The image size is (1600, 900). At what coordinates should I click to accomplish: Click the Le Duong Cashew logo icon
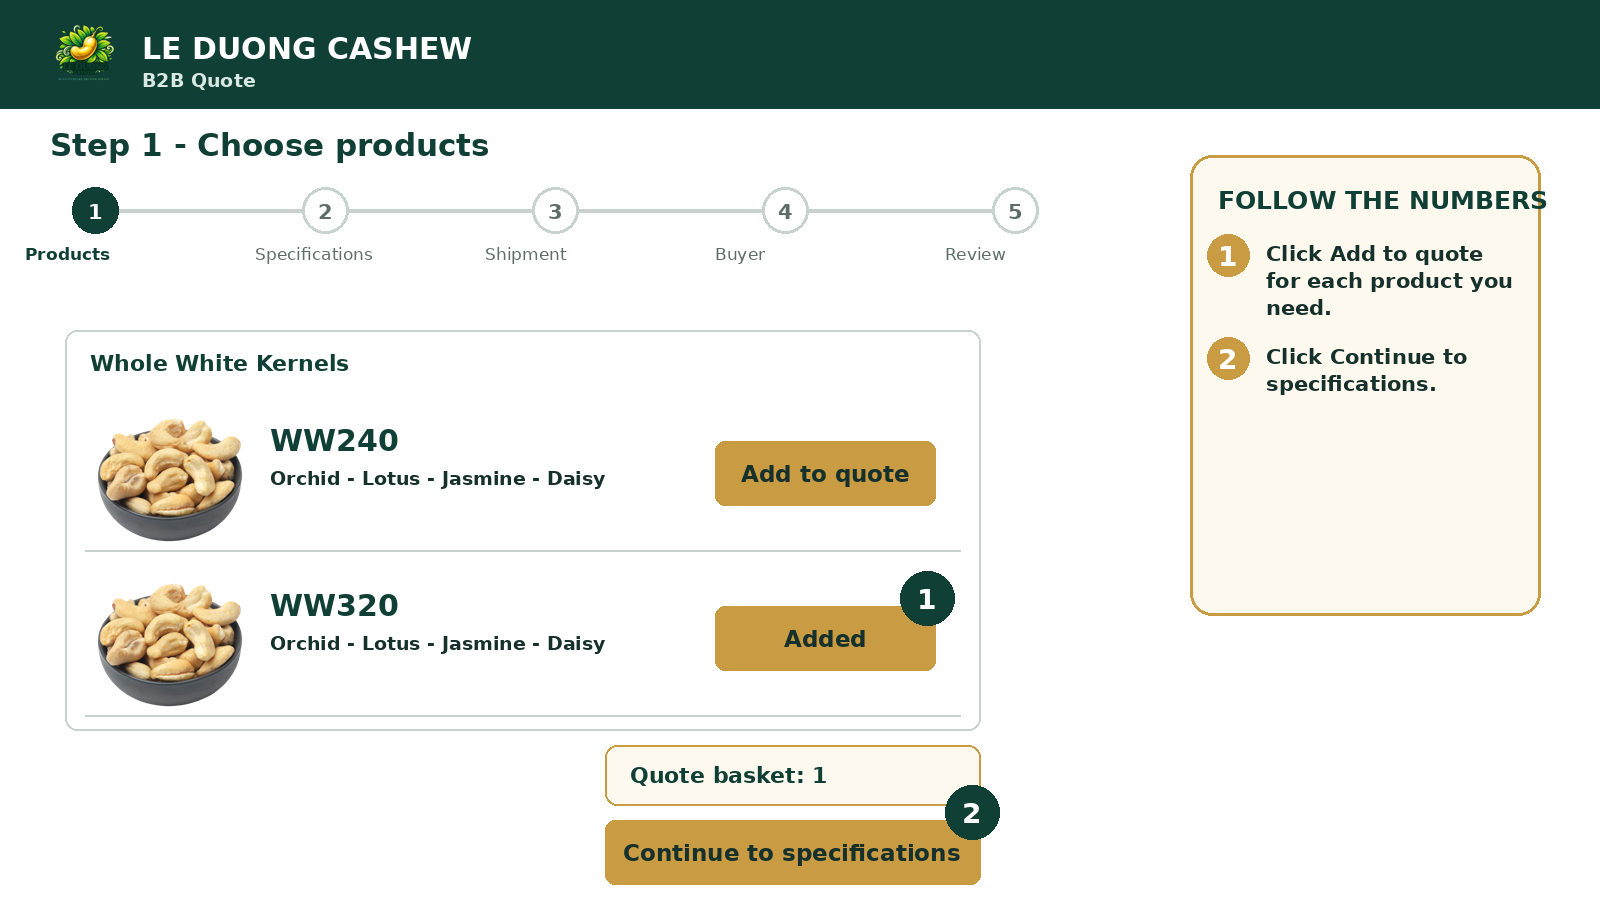(85, 54)
